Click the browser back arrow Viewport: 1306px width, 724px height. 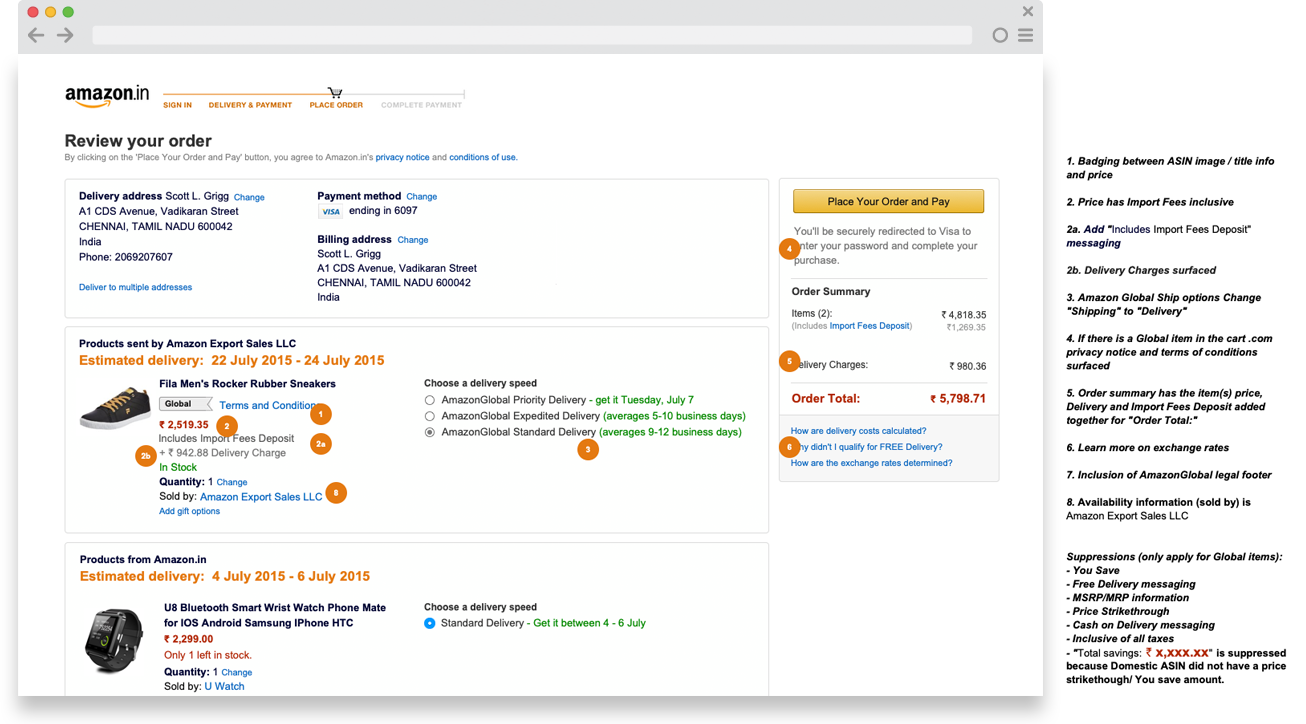(36, 35)
